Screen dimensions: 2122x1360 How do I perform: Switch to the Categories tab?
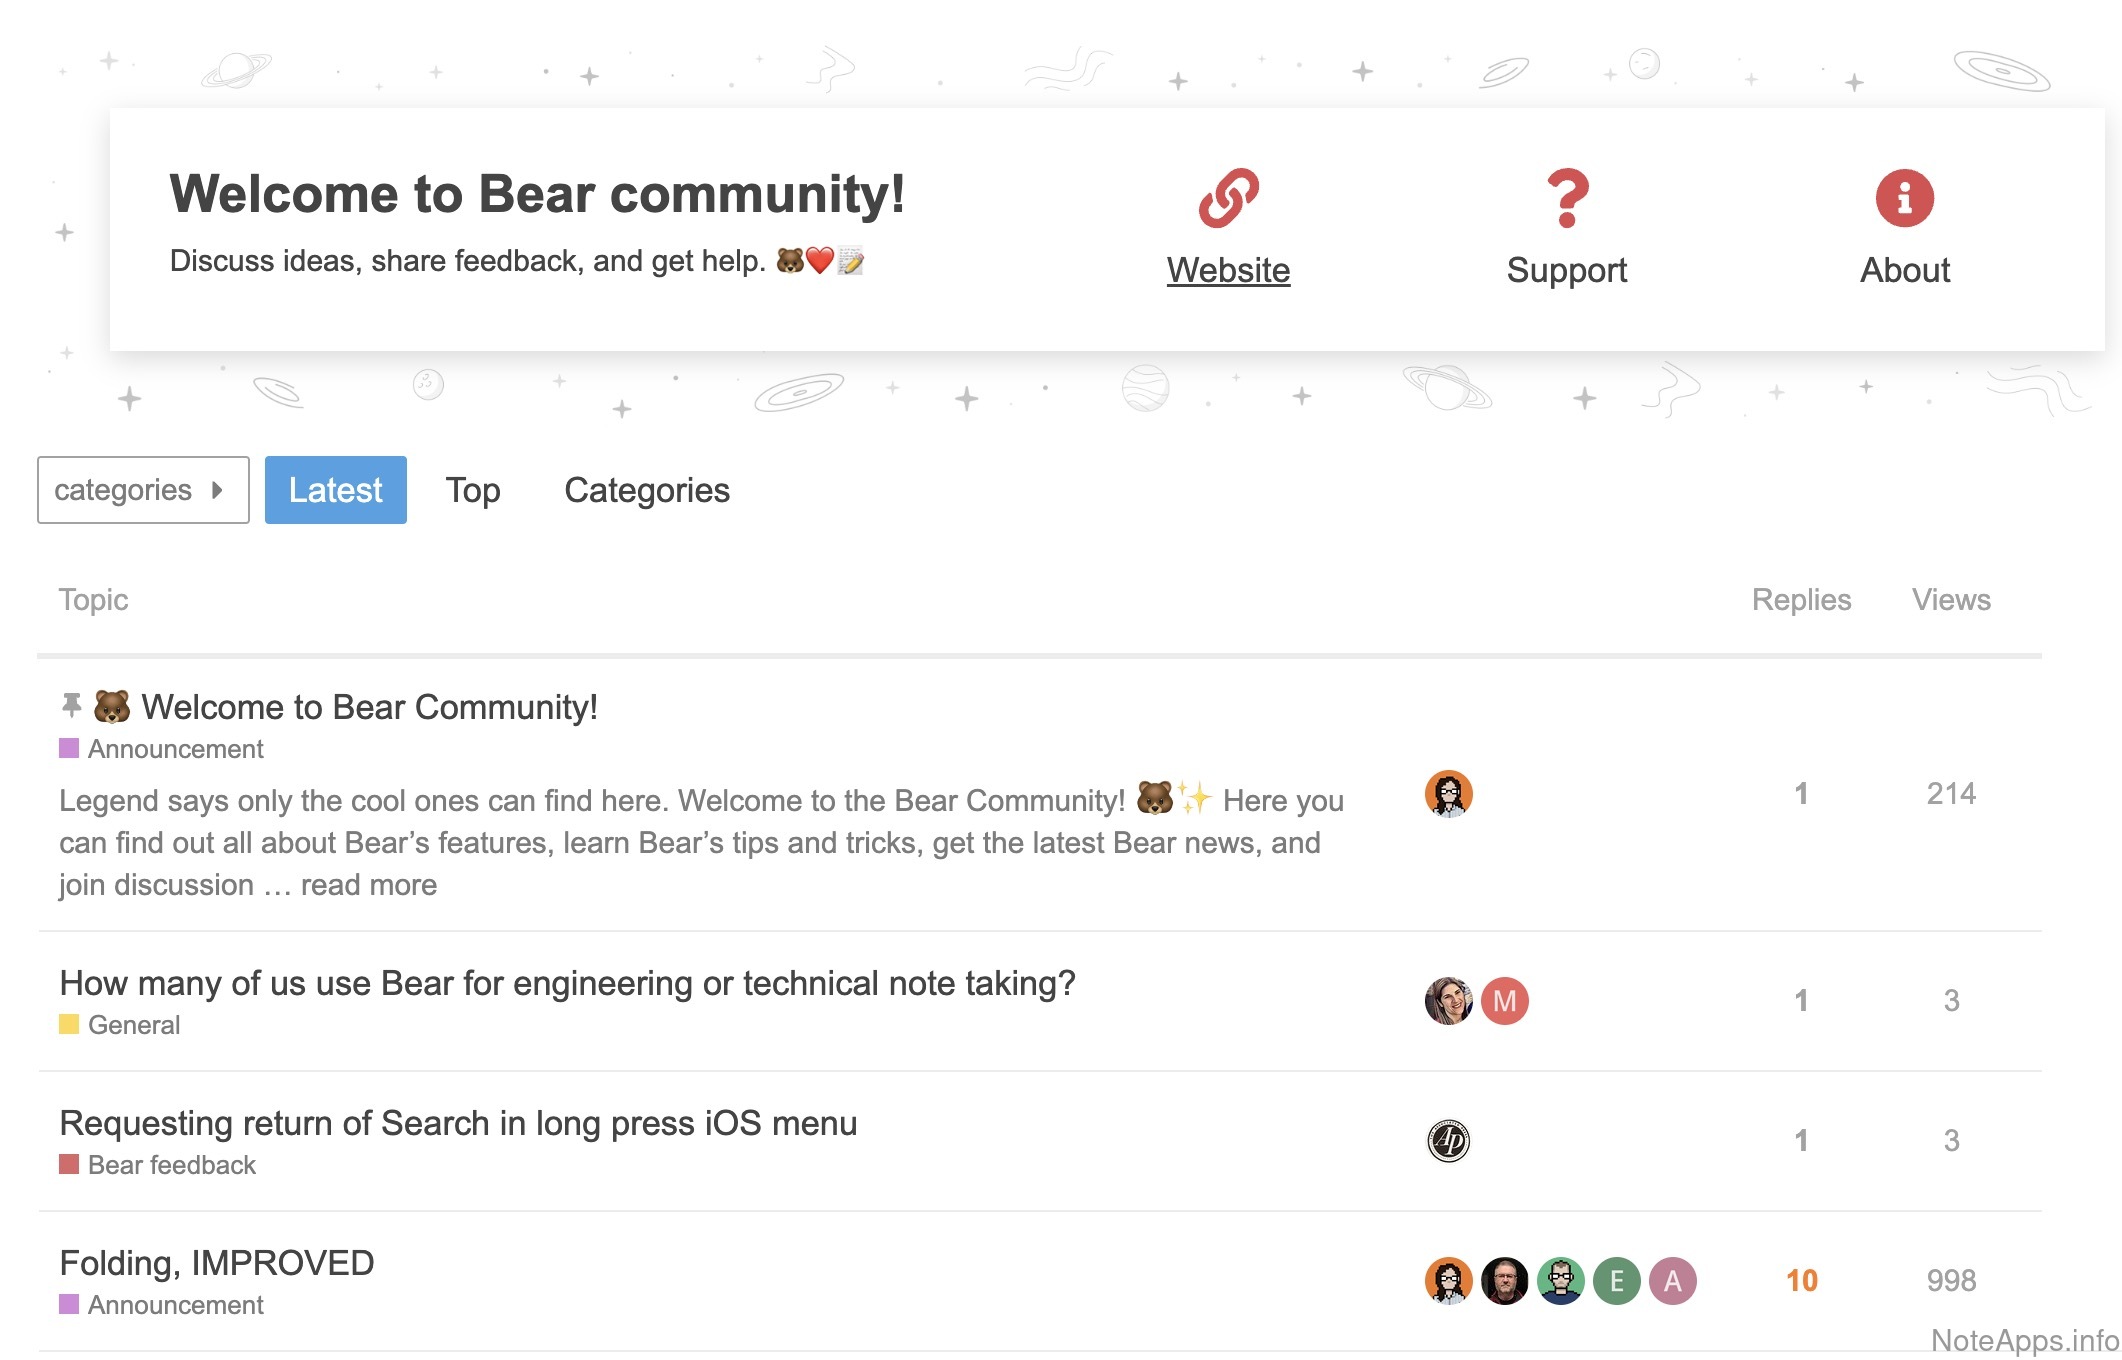coord(646,490)
